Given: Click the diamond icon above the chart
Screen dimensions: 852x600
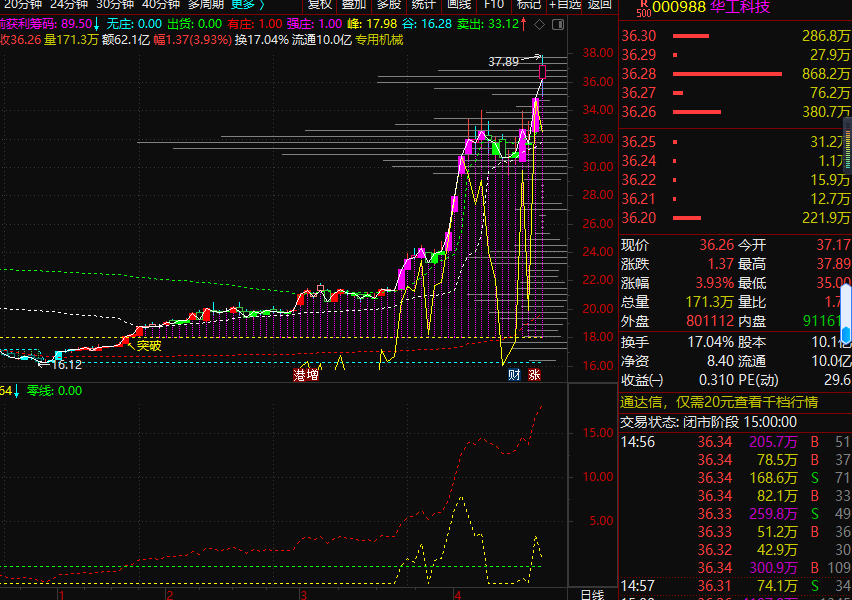Looking at the screenshot, I should (540, 23).
